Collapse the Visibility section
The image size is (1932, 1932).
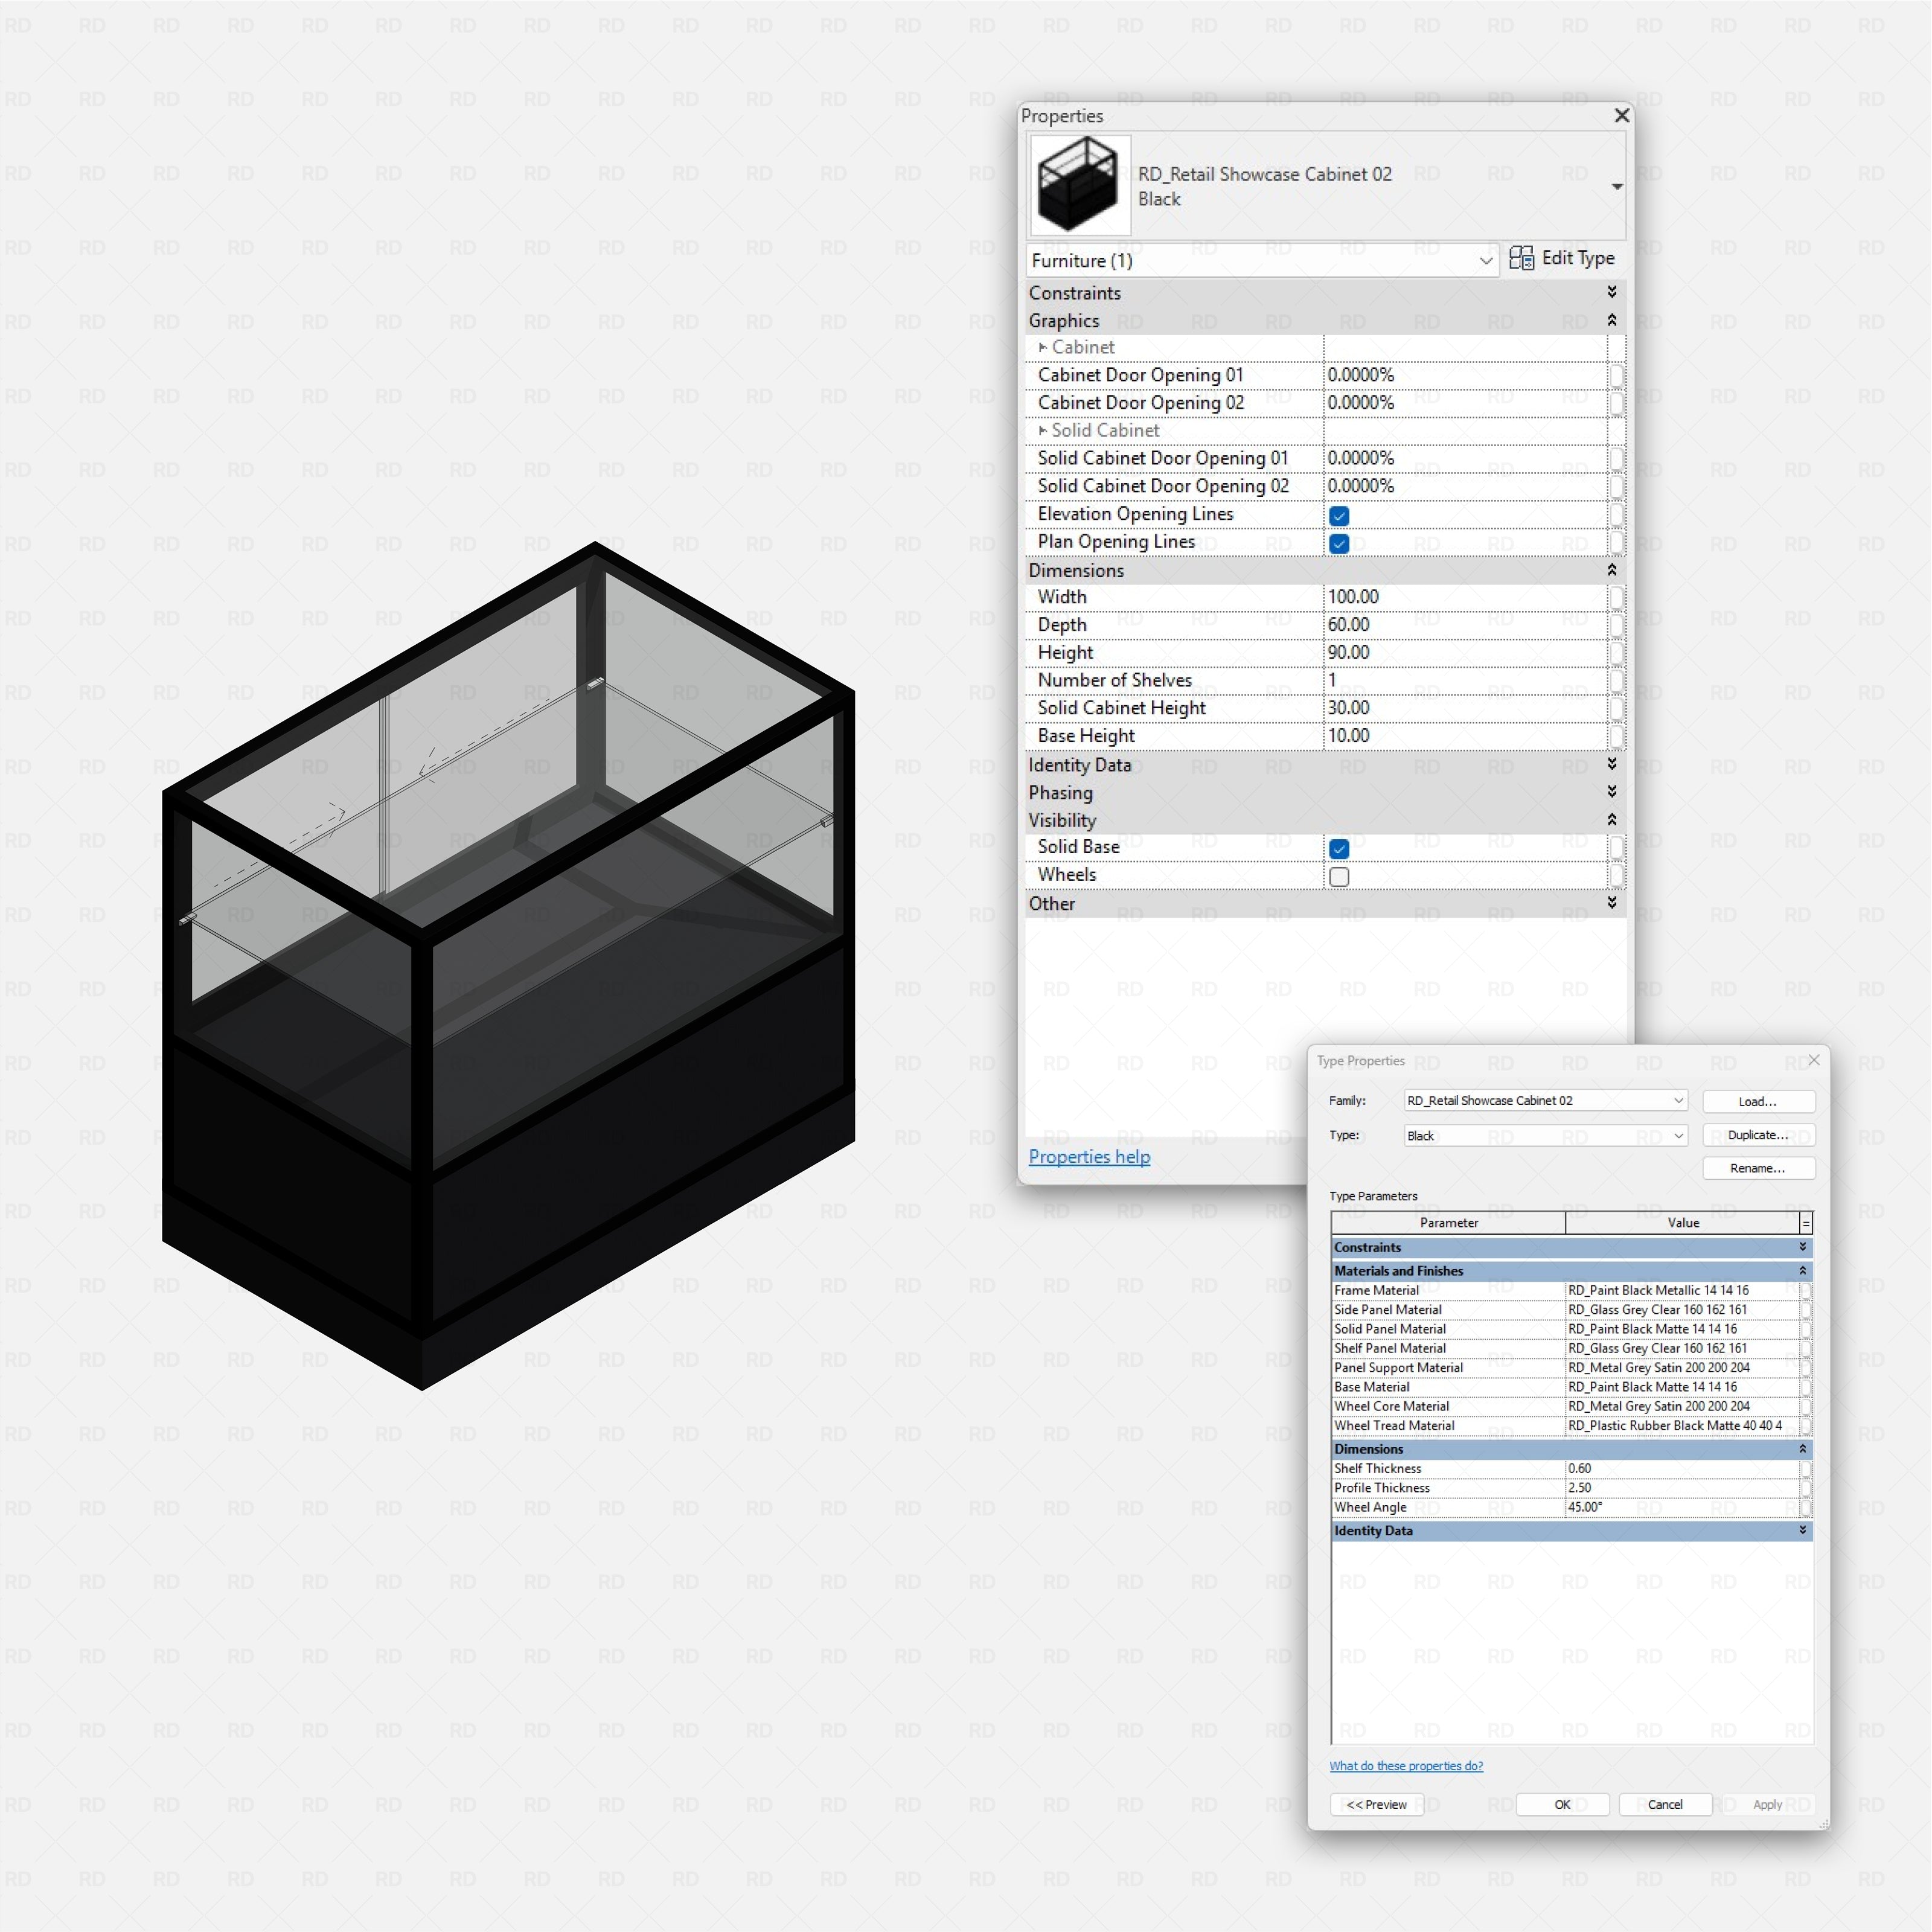[1612, 820]
